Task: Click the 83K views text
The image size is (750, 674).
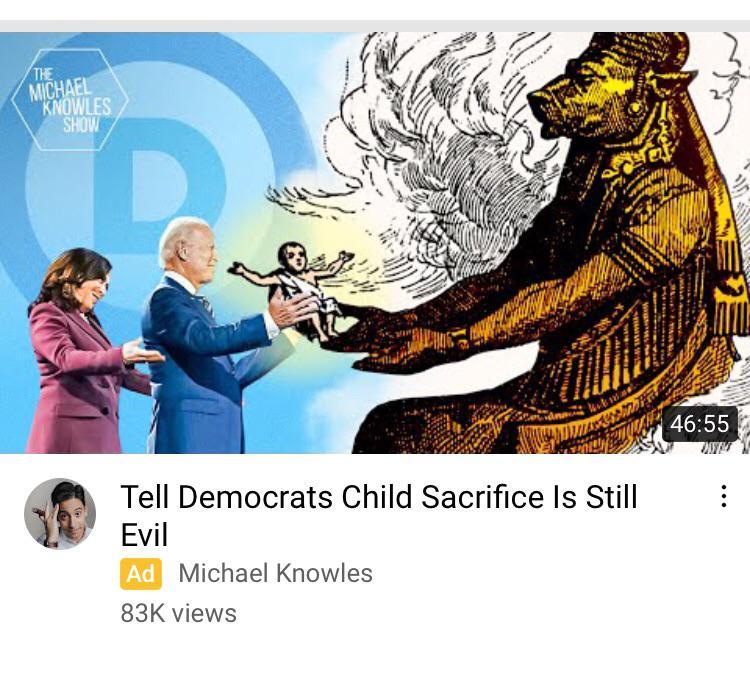Action: 178,613
